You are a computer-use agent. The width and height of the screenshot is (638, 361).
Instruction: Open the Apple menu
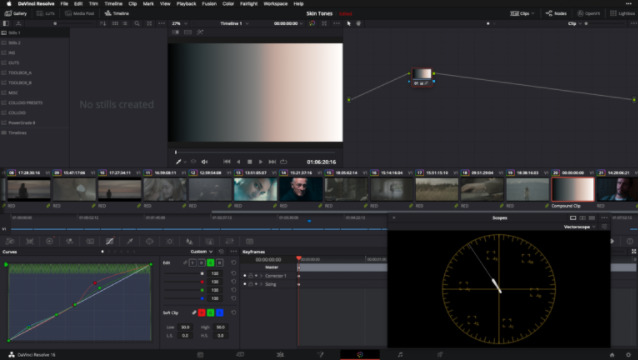click(9, 4)
